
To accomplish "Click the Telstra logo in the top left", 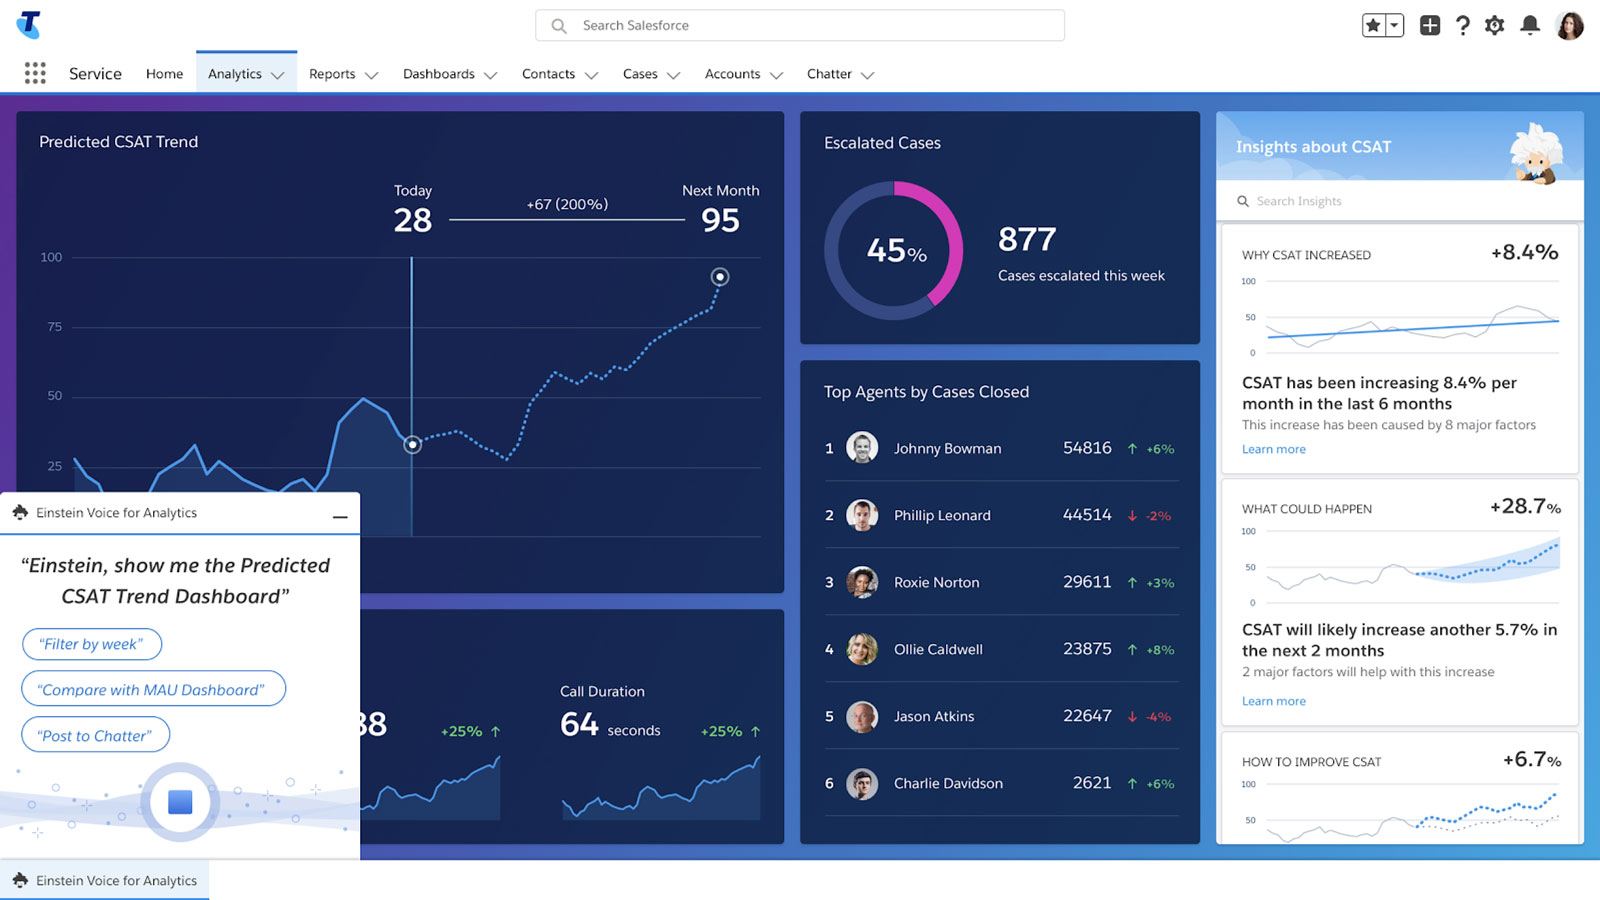I will 29,25.
